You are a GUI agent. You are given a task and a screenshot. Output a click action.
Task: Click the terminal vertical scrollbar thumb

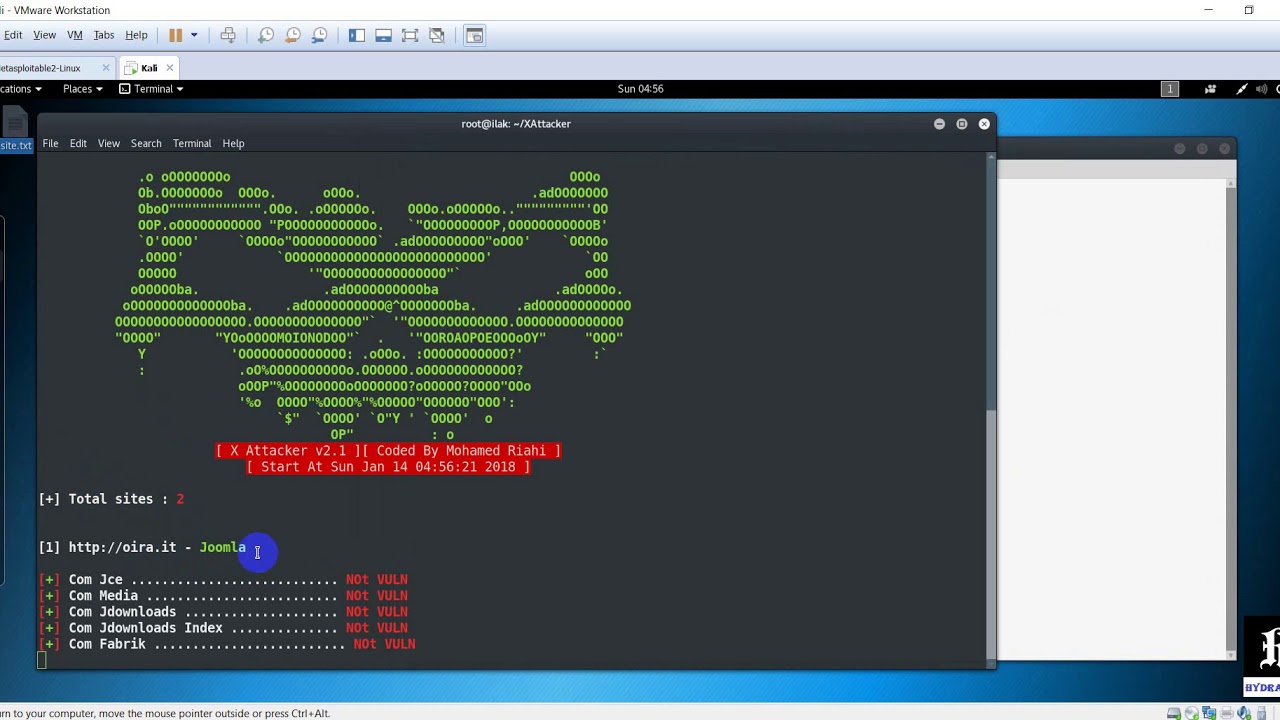pos(991,536)
